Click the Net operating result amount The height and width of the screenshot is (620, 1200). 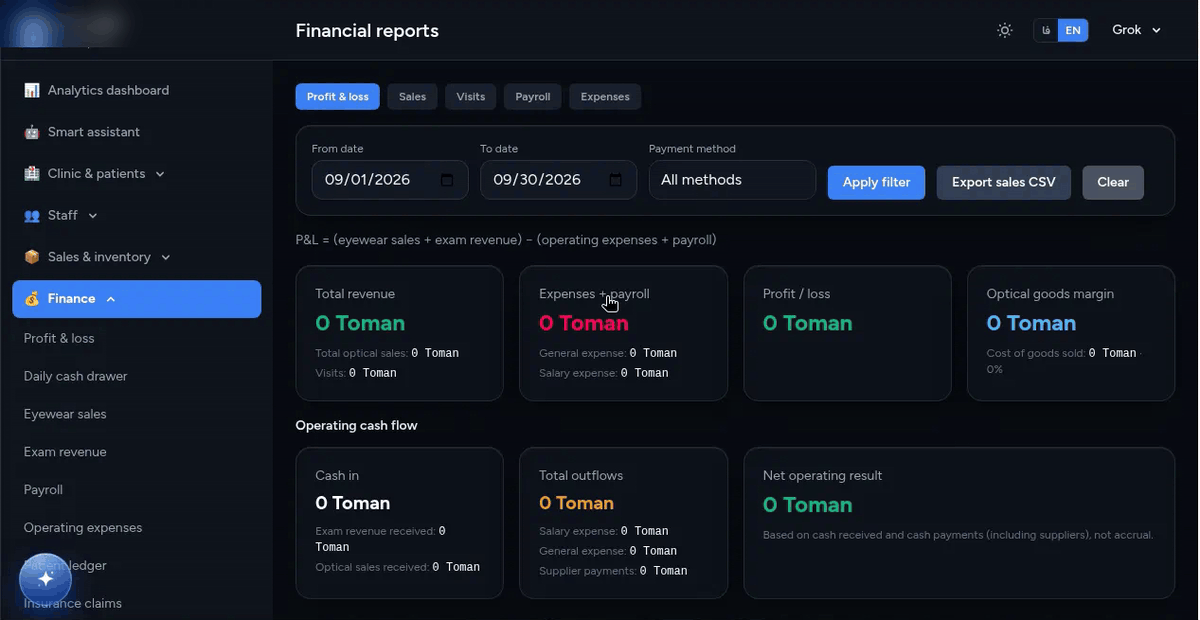(x=808, y=505)
